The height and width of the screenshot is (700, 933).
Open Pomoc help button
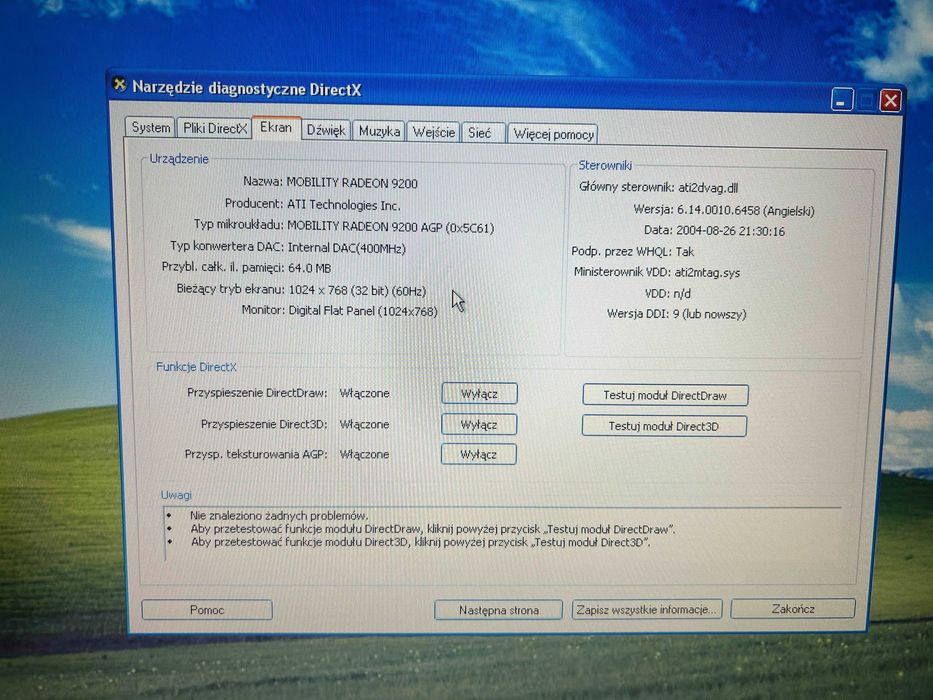point(206,610)
